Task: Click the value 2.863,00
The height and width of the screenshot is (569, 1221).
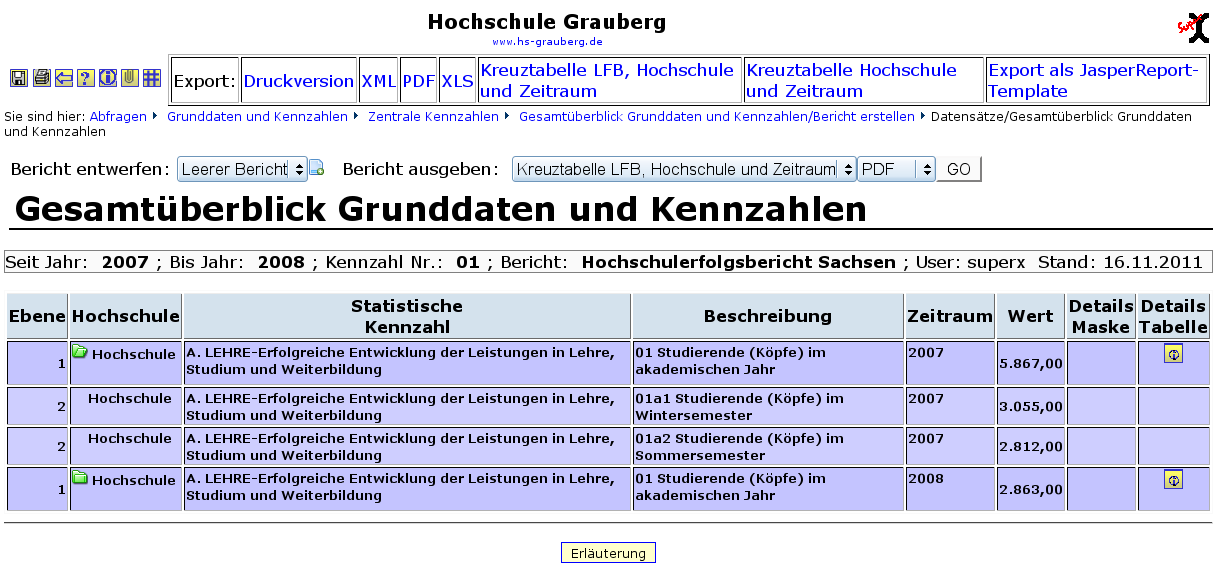Action: [1031, 489]
